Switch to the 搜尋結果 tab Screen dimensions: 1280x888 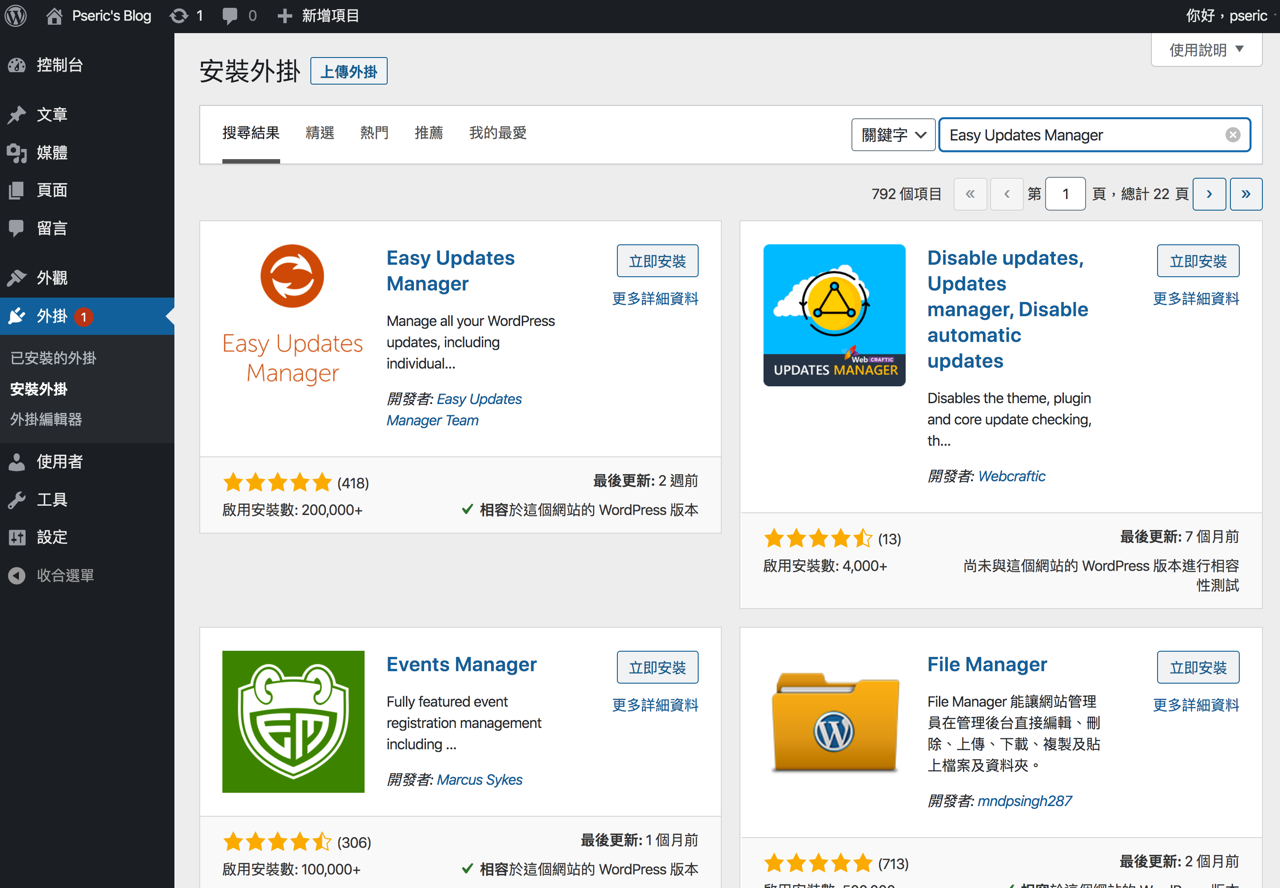click(251, 133)
